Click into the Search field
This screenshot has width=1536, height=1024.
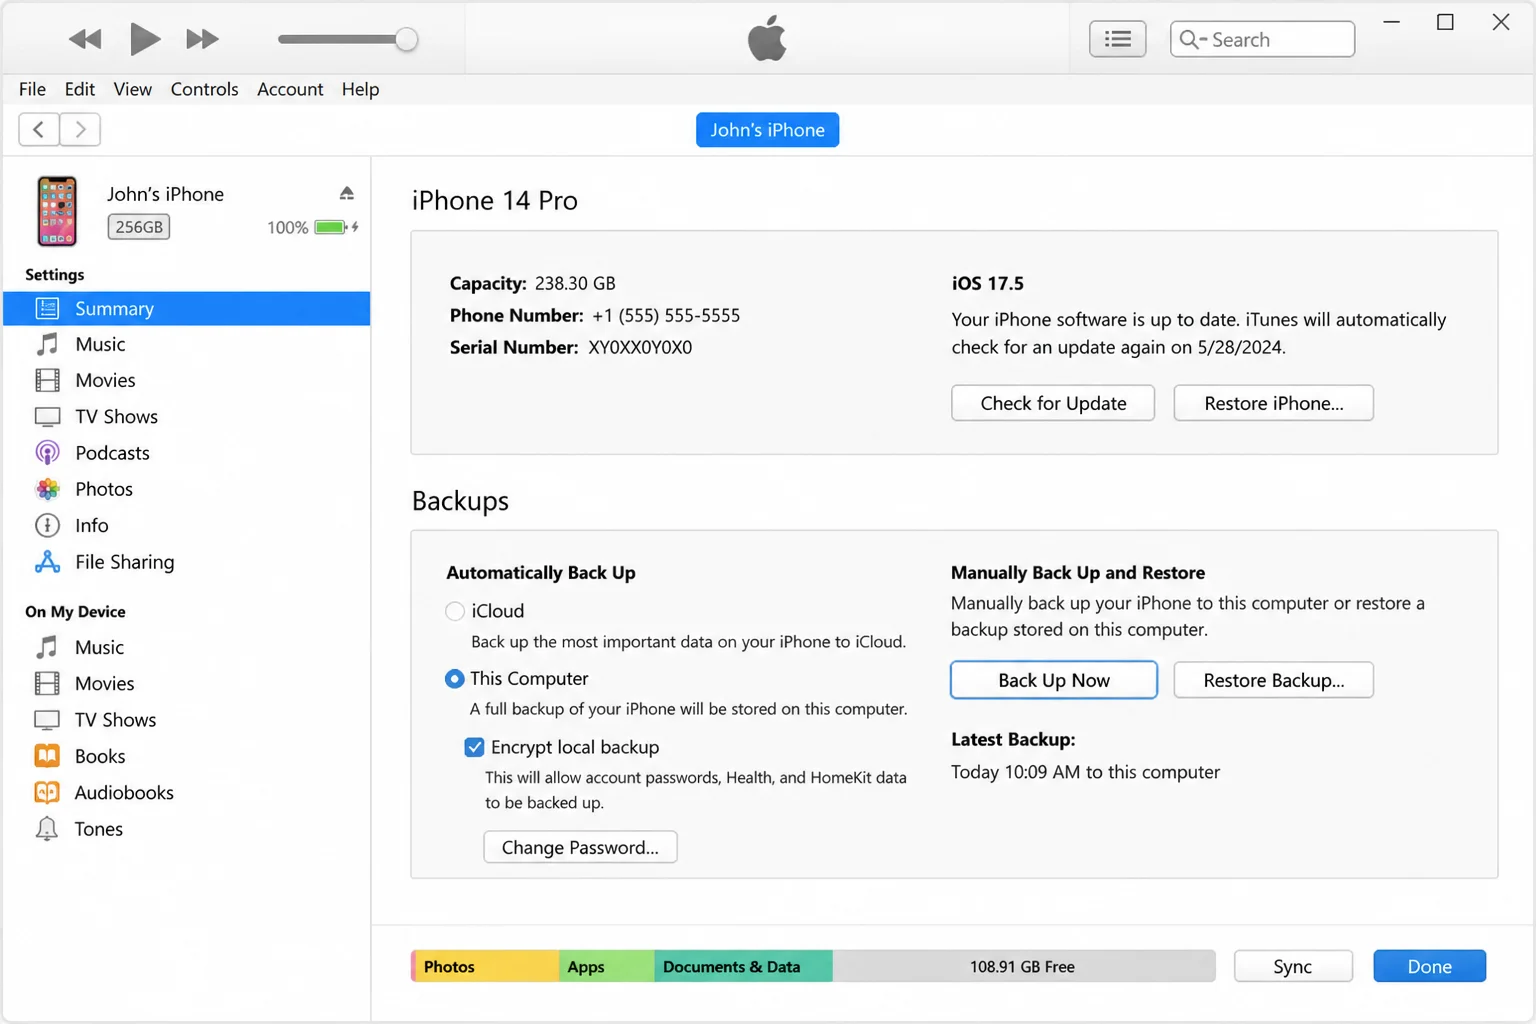[x=1262, y=39]
